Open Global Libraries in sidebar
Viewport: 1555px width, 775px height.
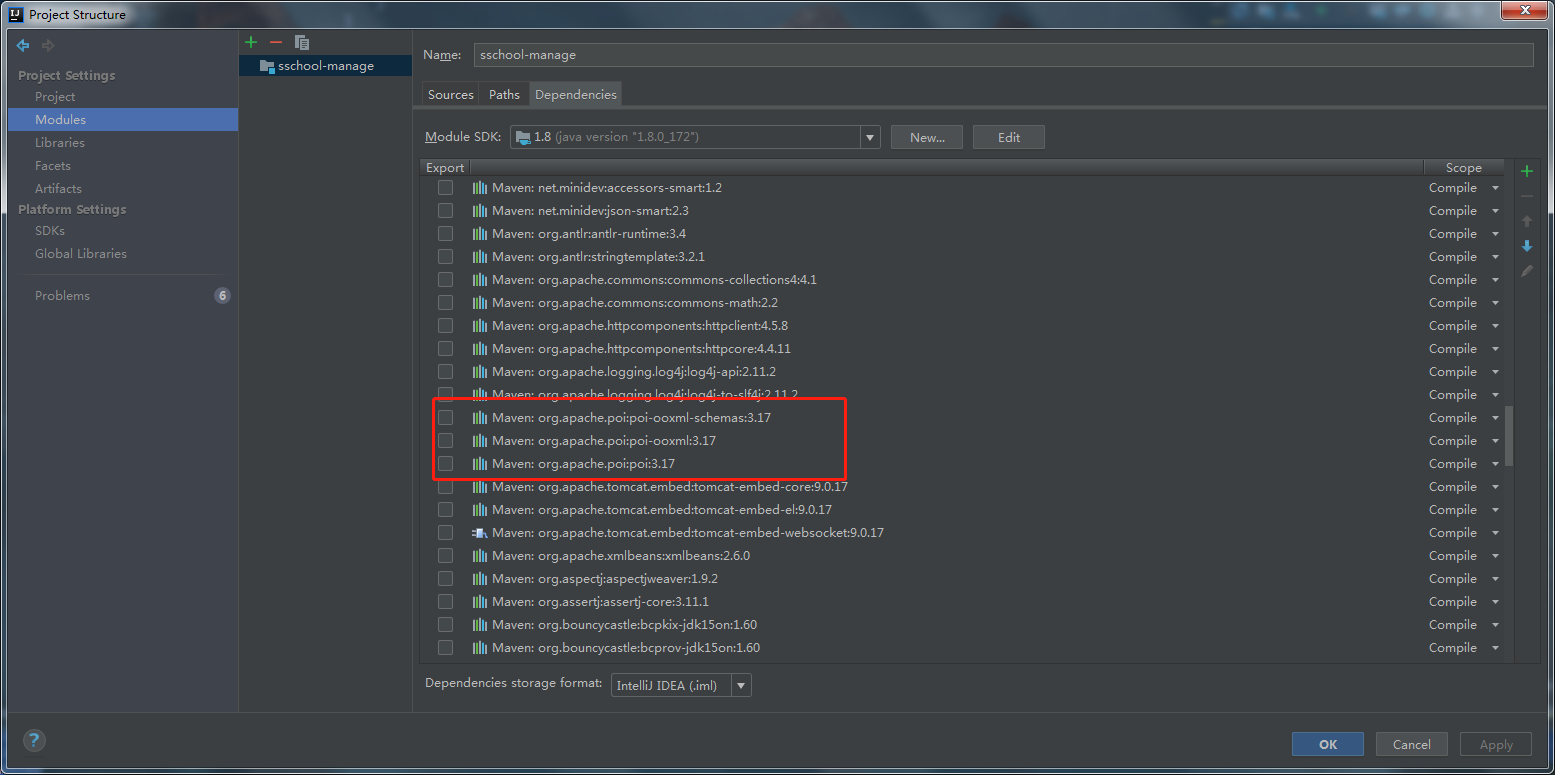81,254
